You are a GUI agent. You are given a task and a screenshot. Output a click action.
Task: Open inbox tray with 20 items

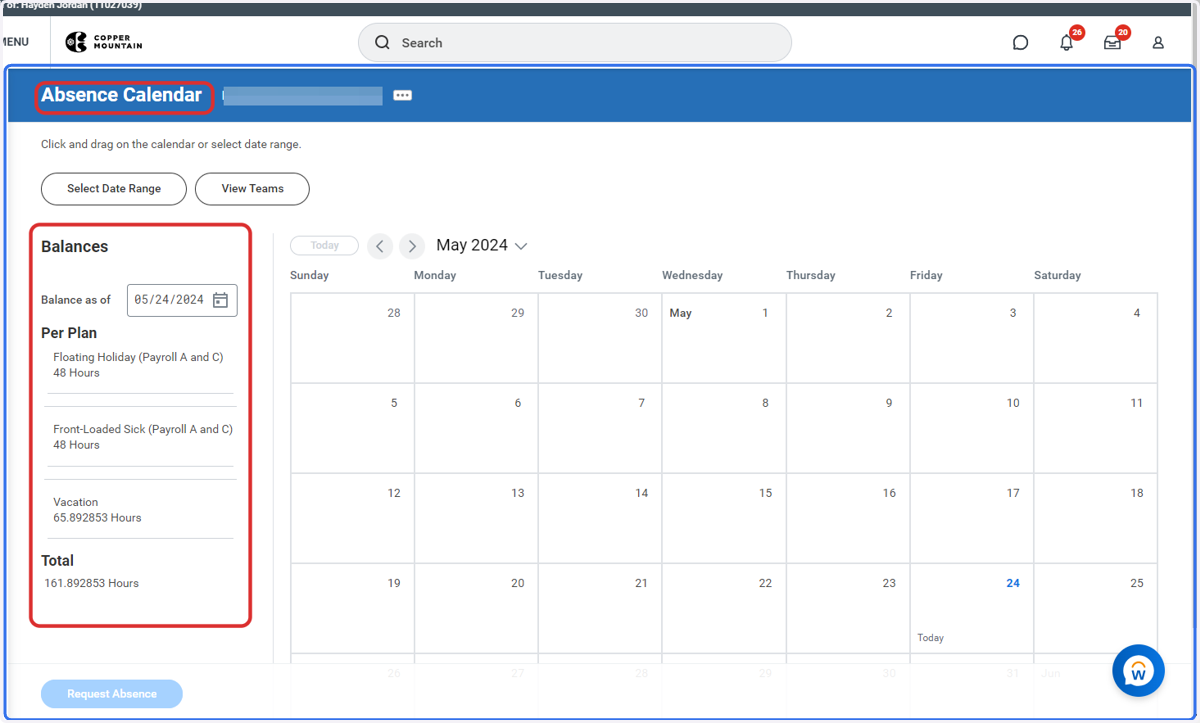click(1112, 43)
